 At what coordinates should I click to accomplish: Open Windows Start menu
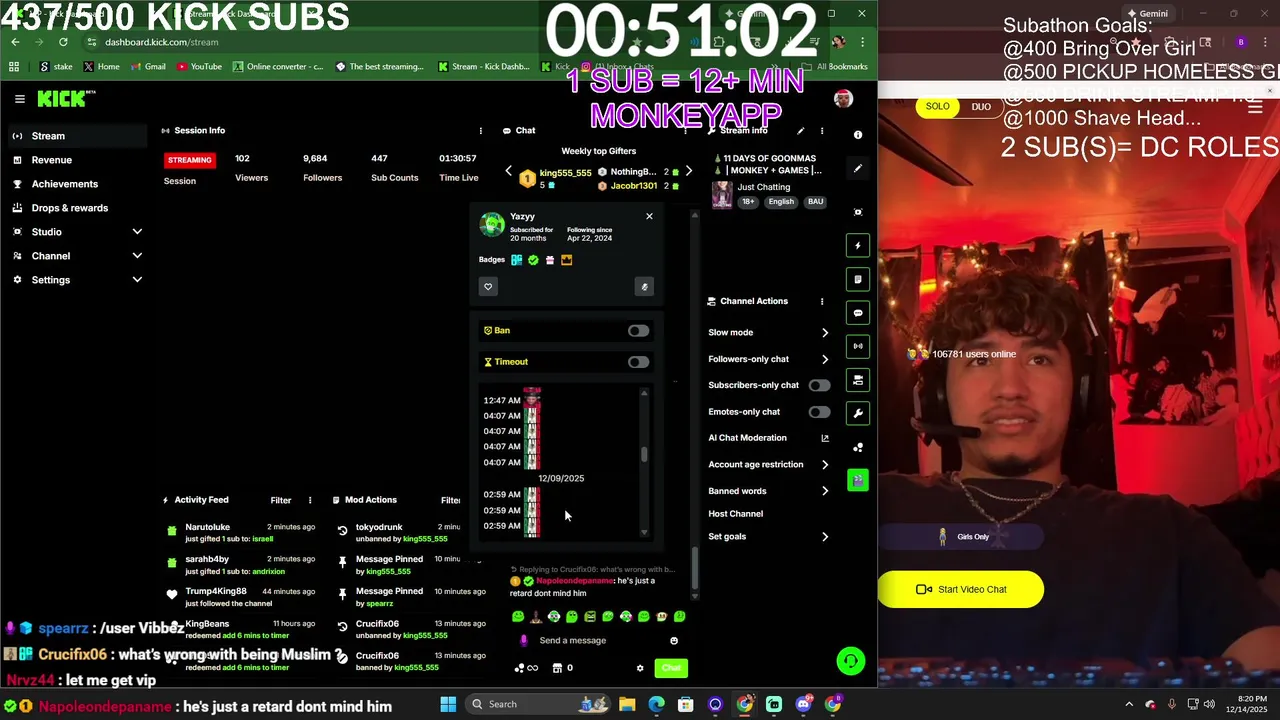(448, 704)
